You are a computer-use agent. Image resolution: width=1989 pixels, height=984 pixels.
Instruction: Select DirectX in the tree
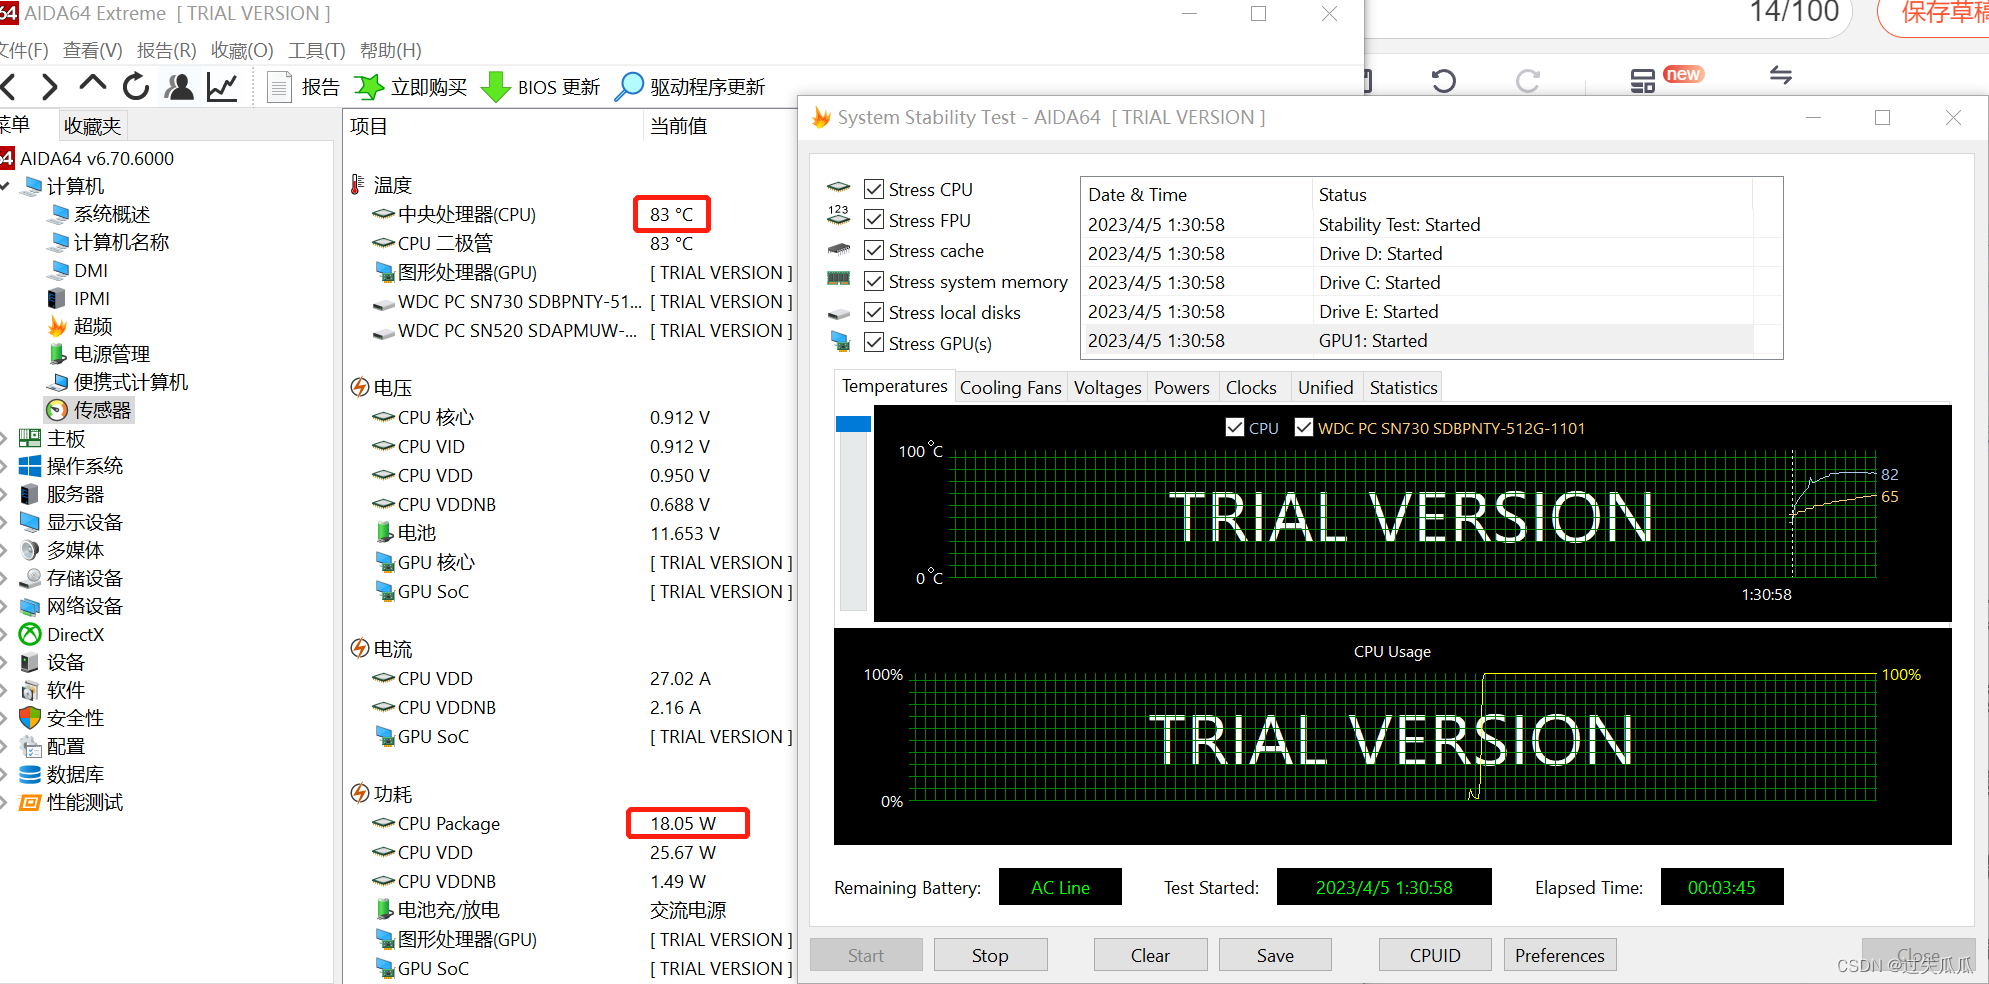[62, 634]
